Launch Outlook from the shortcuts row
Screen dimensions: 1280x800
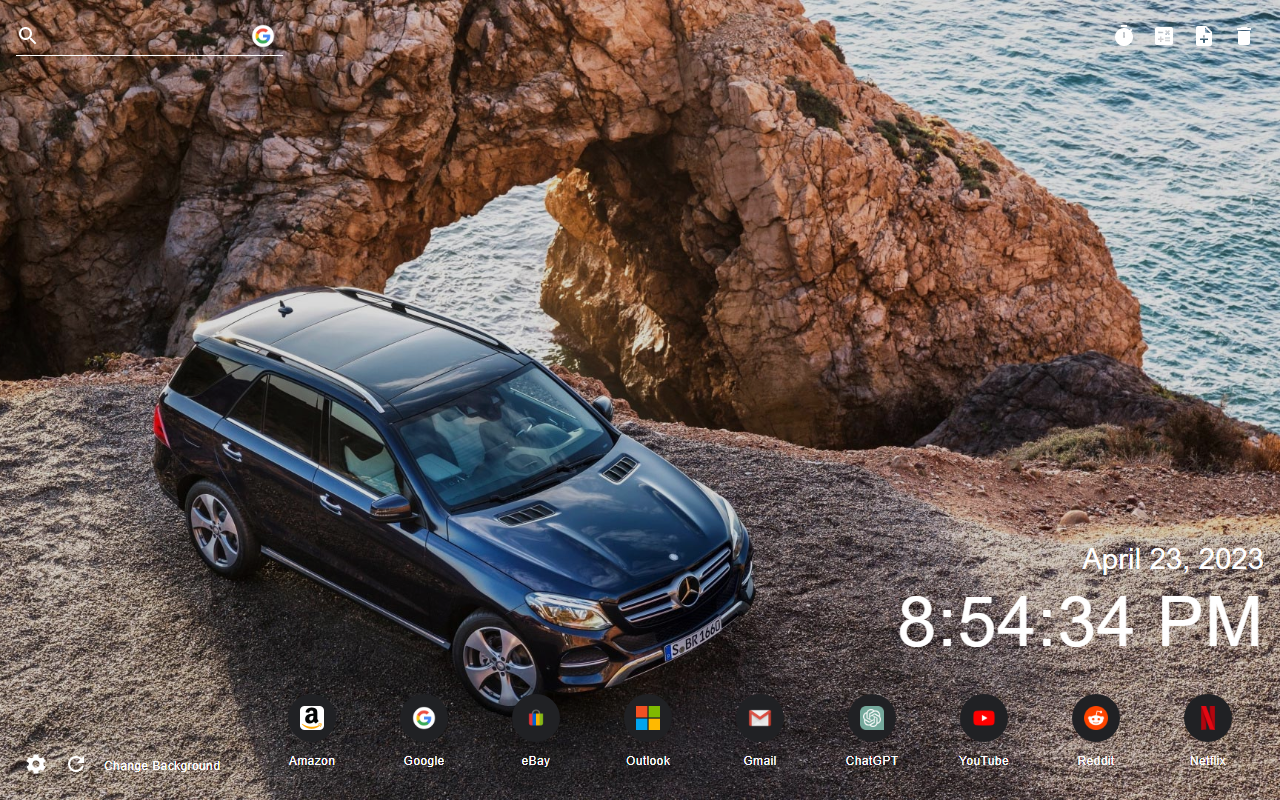648,717
